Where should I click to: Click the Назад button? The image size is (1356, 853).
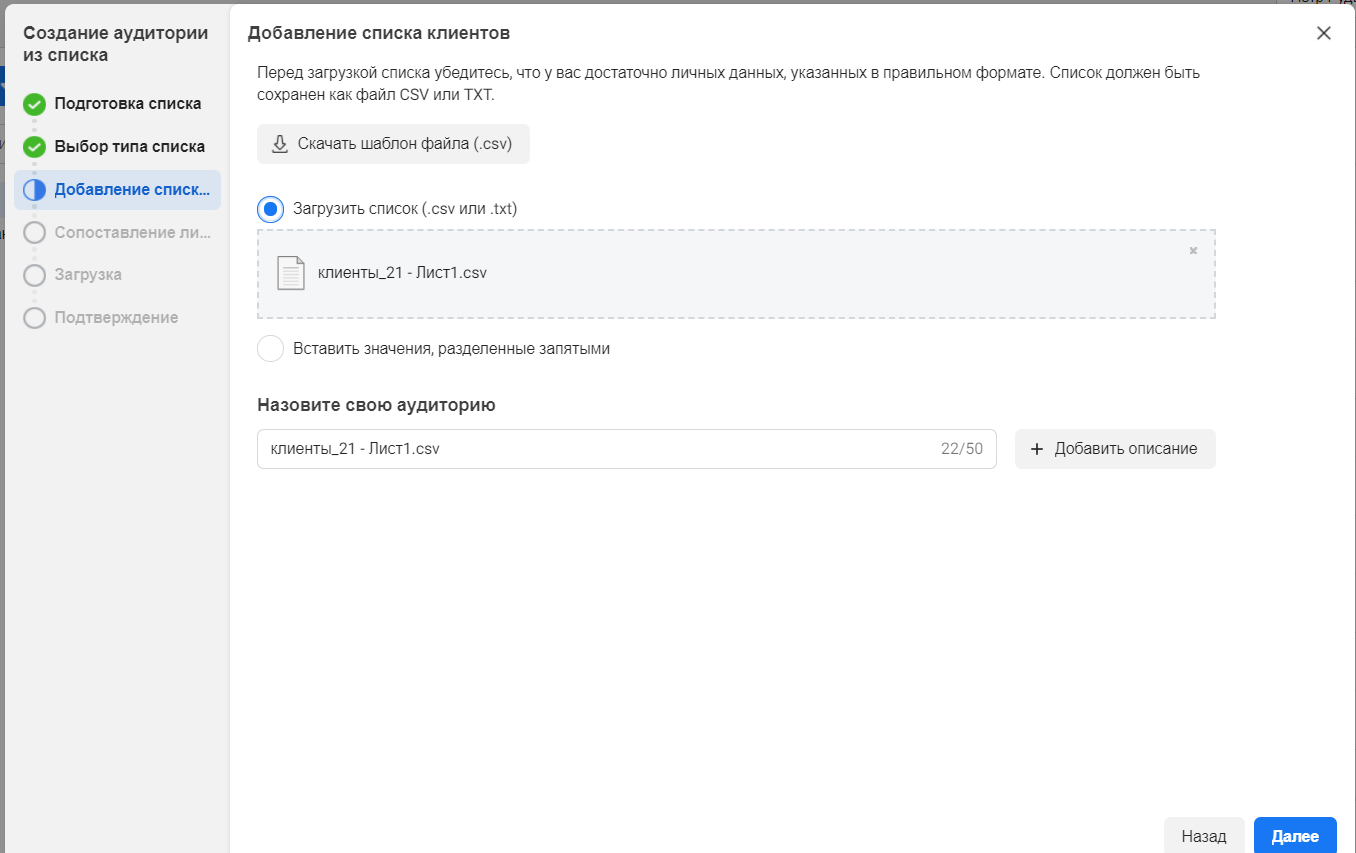pyautogui.click(x=1204, y=836)
